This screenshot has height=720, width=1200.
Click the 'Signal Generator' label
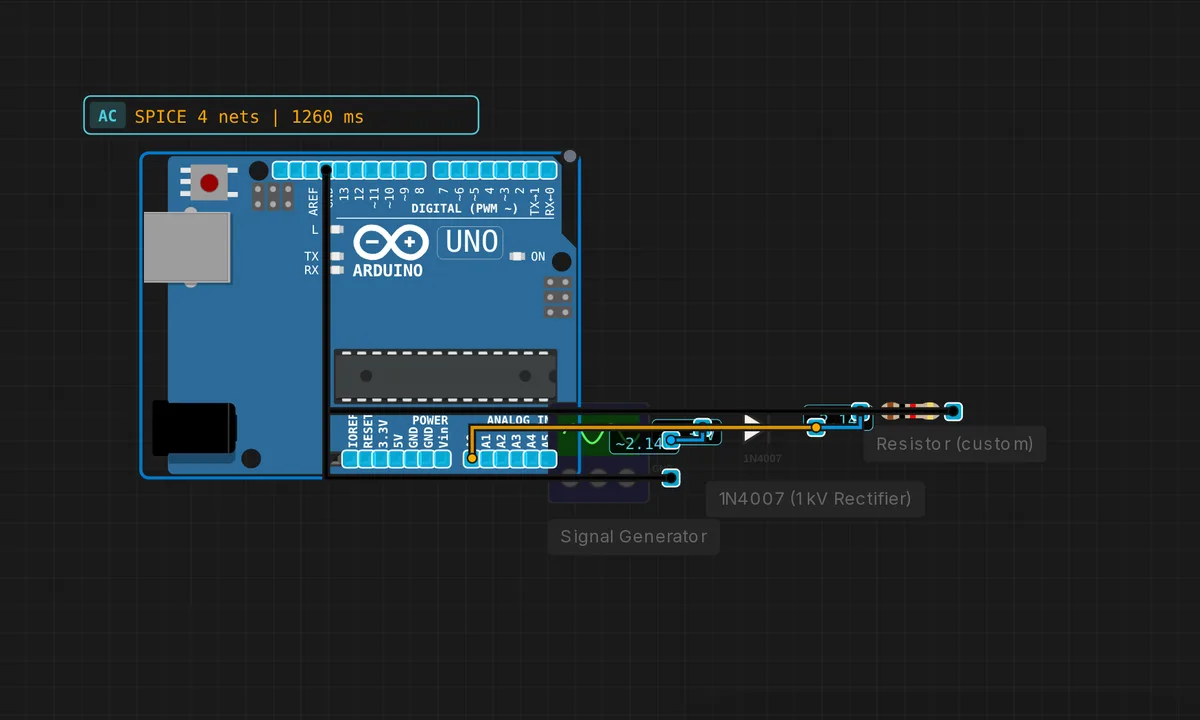click(634, 537)
